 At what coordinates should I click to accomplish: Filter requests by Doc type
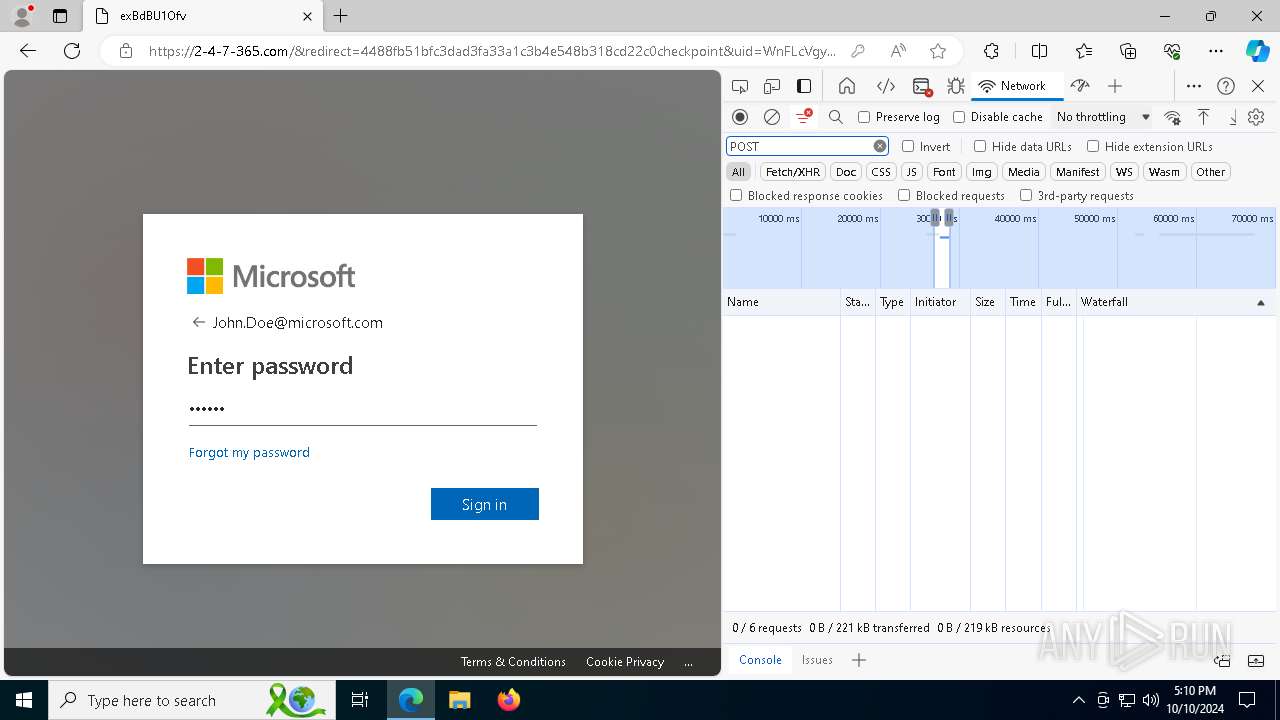coord(846,172)
